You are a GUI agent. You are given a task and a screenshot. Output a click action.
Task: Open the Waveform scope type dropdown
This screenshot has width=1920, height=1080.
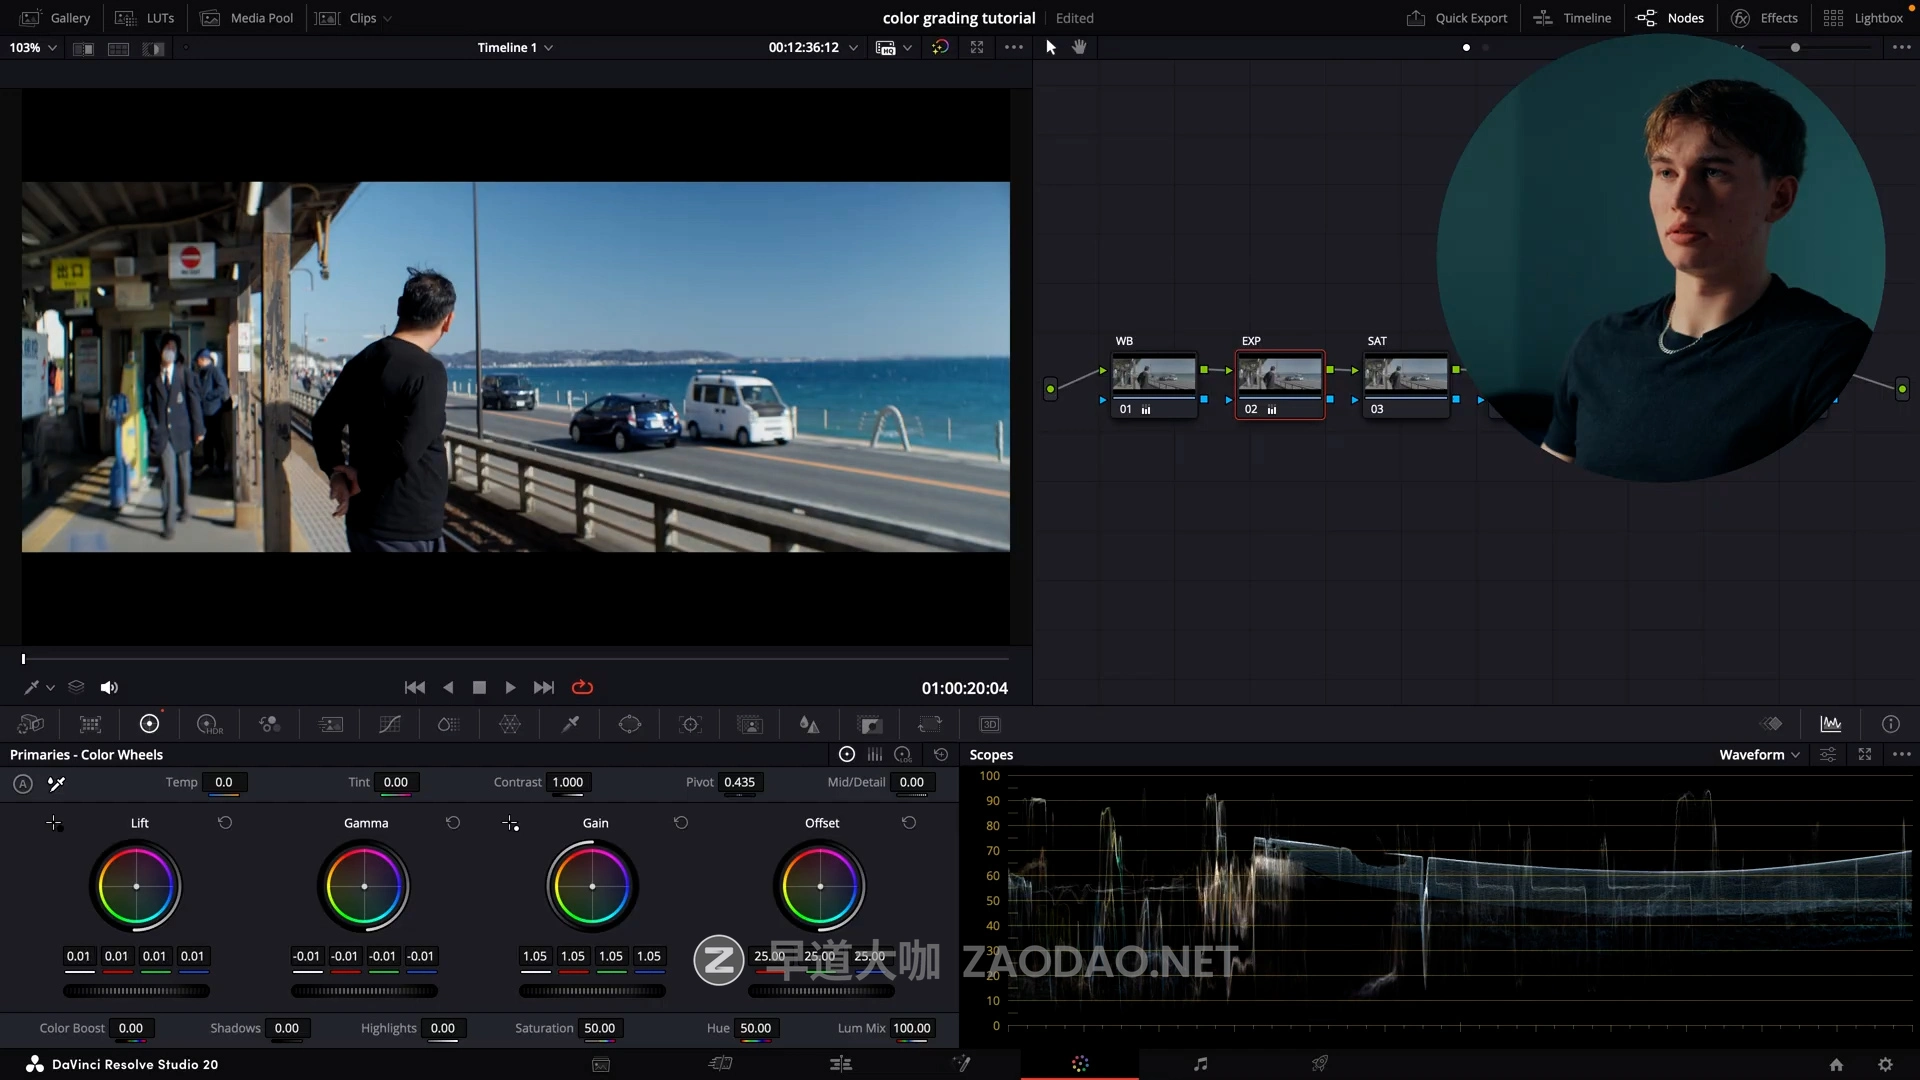(x=1760, y=755)
